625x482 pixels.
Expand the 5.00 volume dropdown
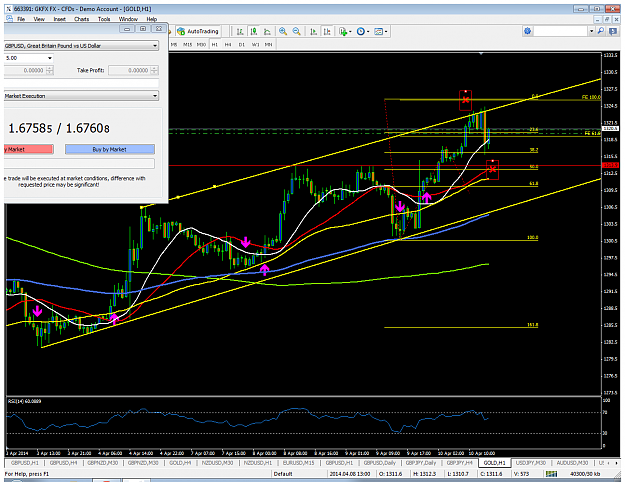[x=50, y=58]
